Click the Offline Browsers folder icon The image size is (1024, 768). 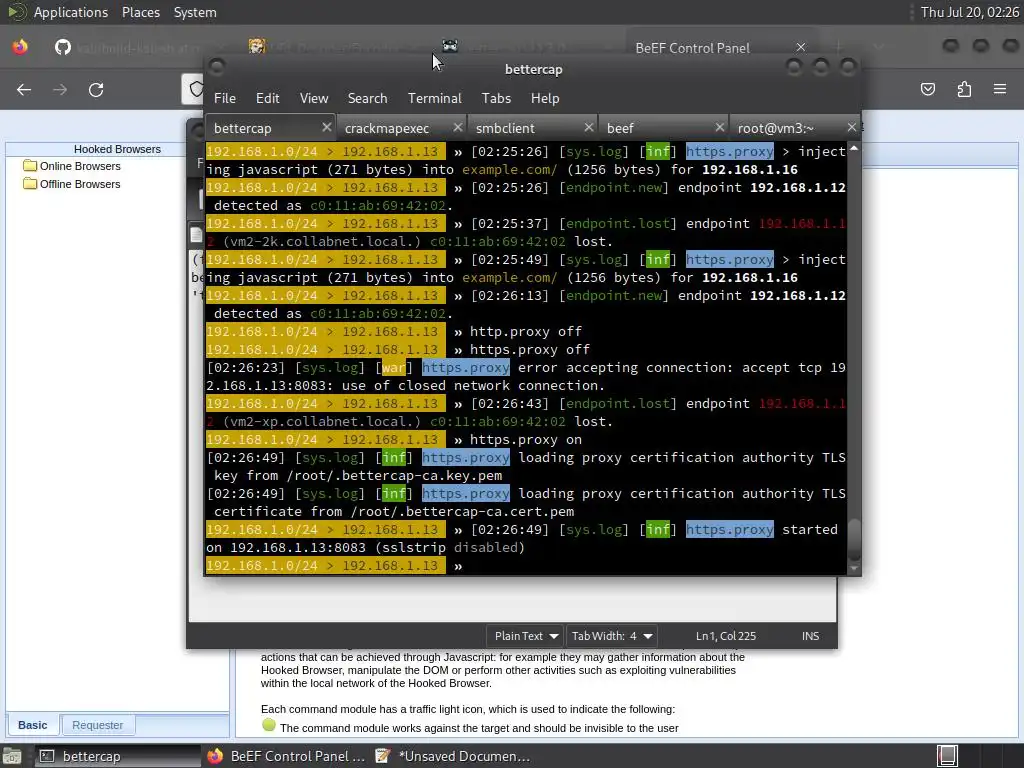(29, 184)
